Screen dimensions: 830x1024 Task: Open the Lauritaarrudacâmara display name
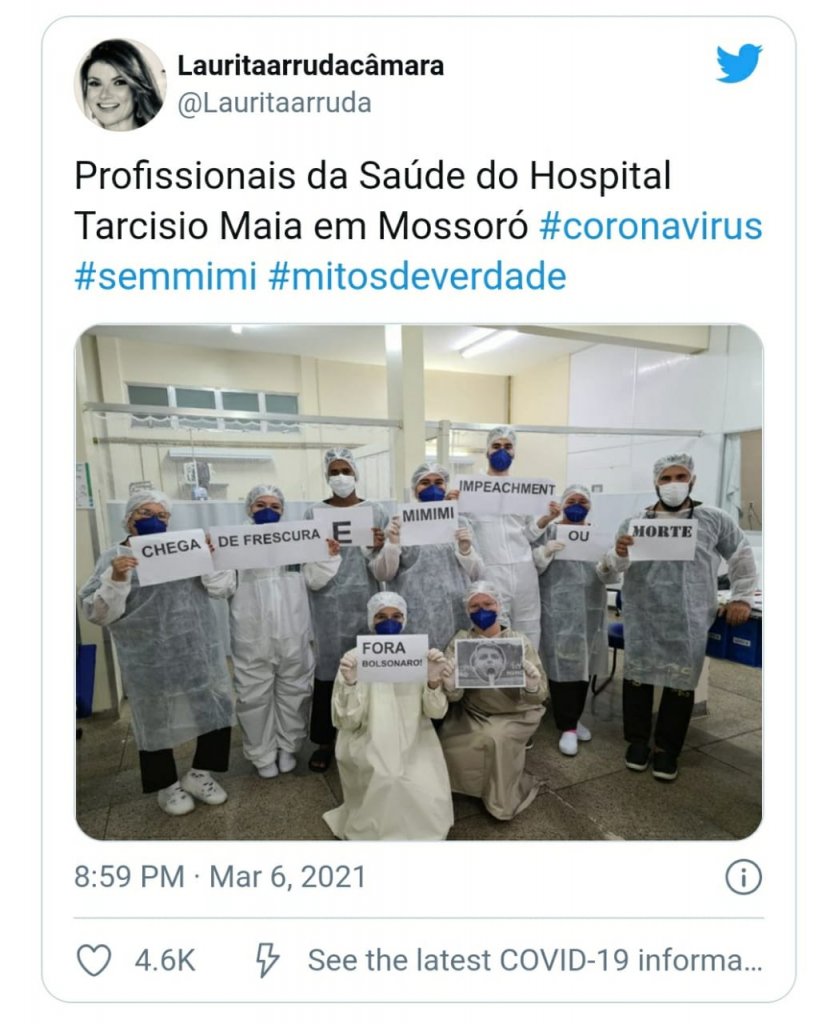311,65
